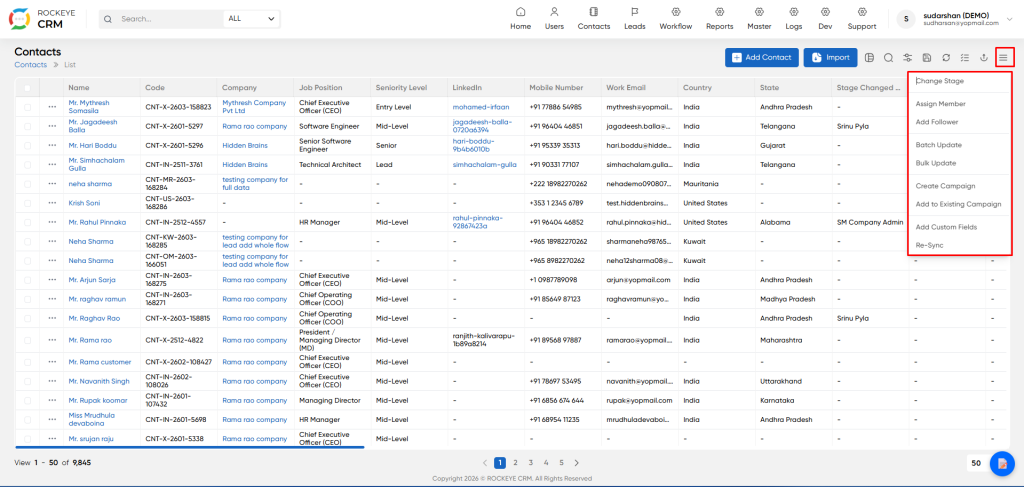This screenshot has height=487, width=1024.
Task: Open the Master settings menu
Action: click(759, 18)
